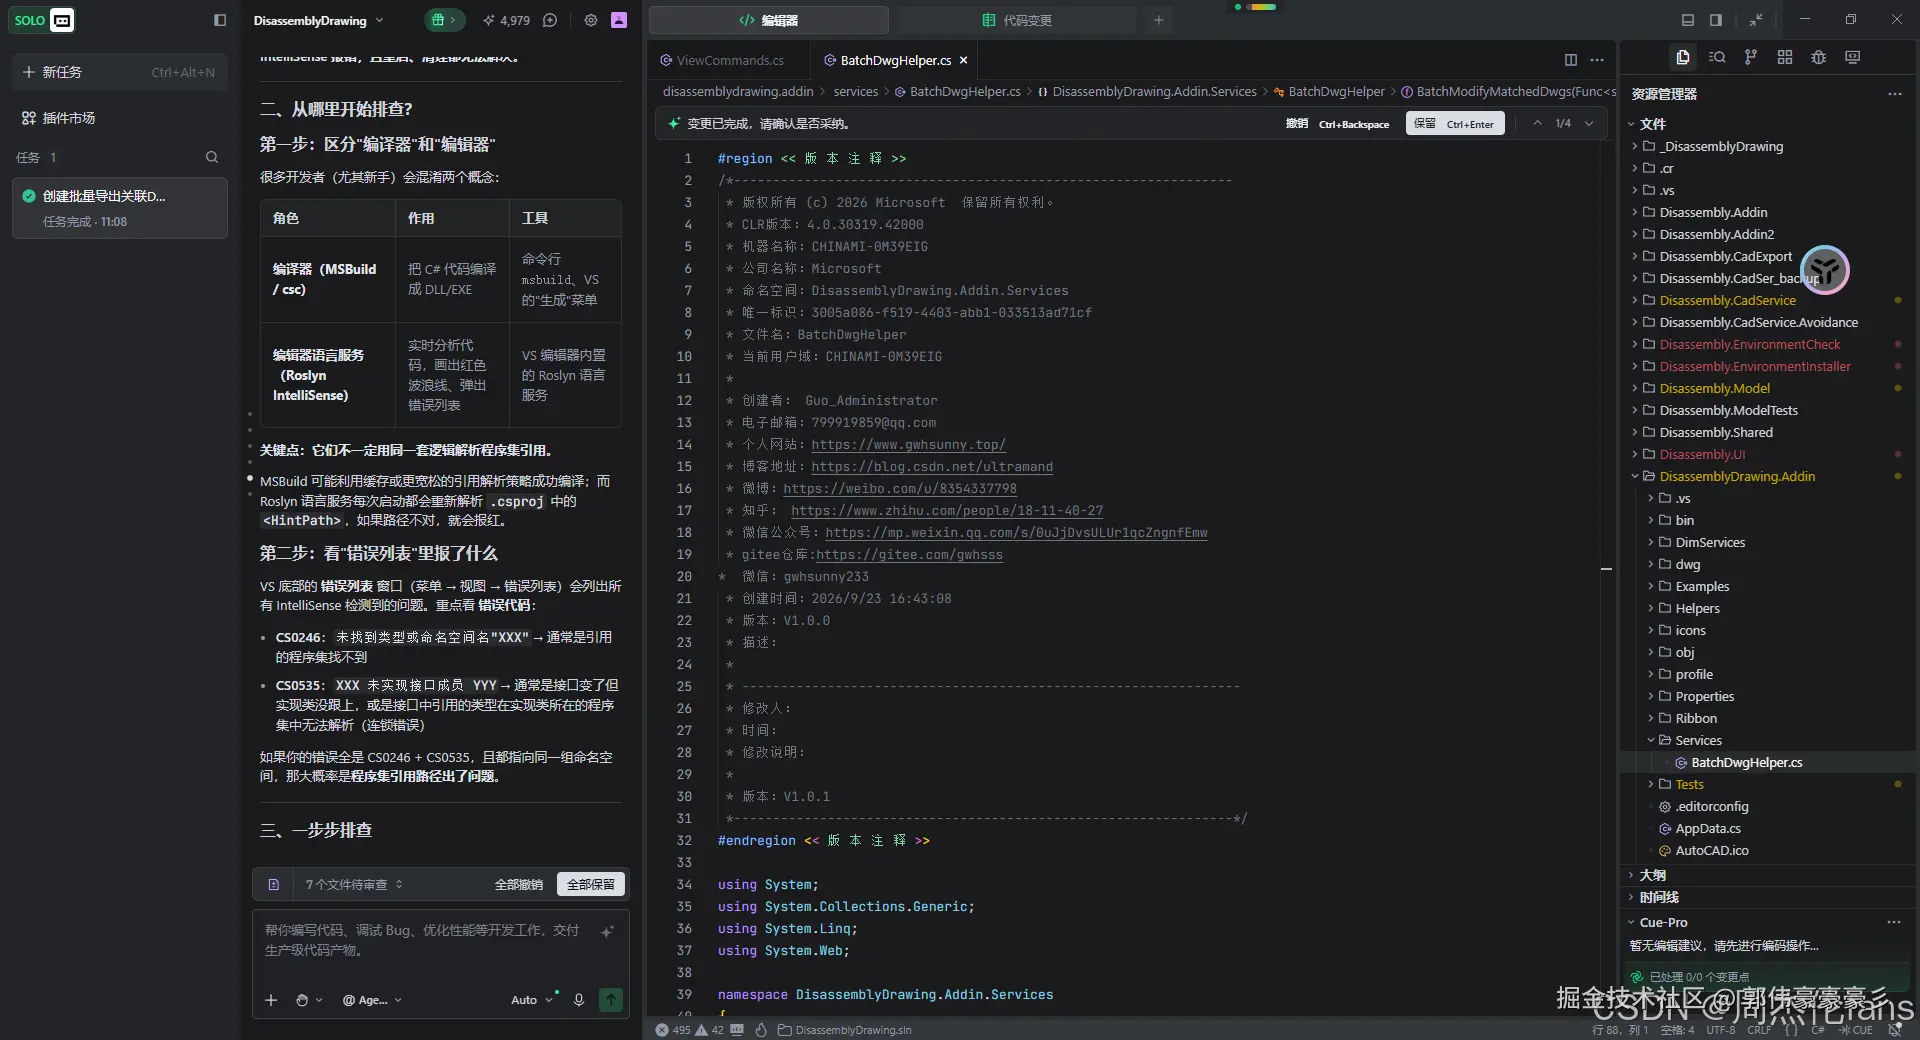This screenshot has height=1040, width=1920.
Task: Open the Source Control branch icon
Action: 1750,57
